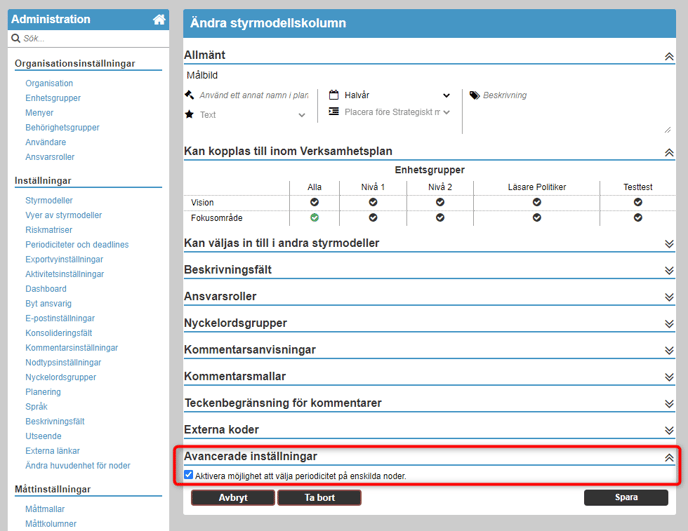Uncheck Aktivera möjlighet att välja periodicitet checkbox

[189, 475]
